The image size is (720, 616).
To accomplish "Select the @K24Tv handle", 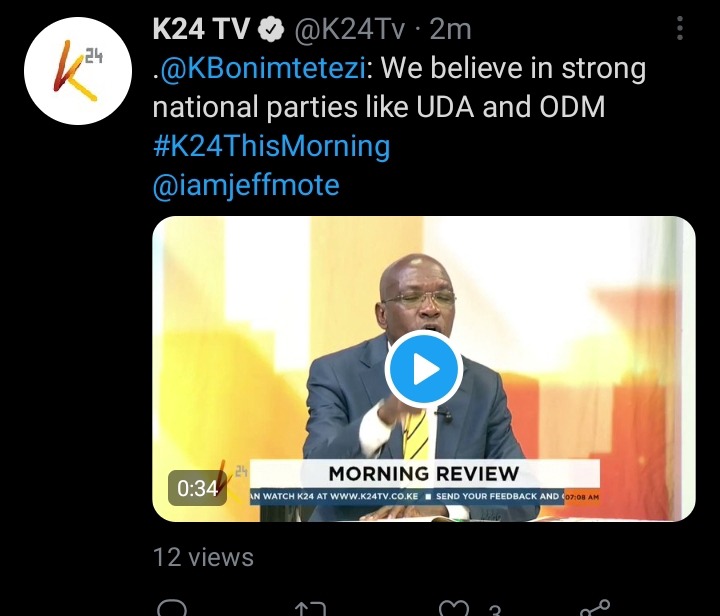I will (350, 29).
